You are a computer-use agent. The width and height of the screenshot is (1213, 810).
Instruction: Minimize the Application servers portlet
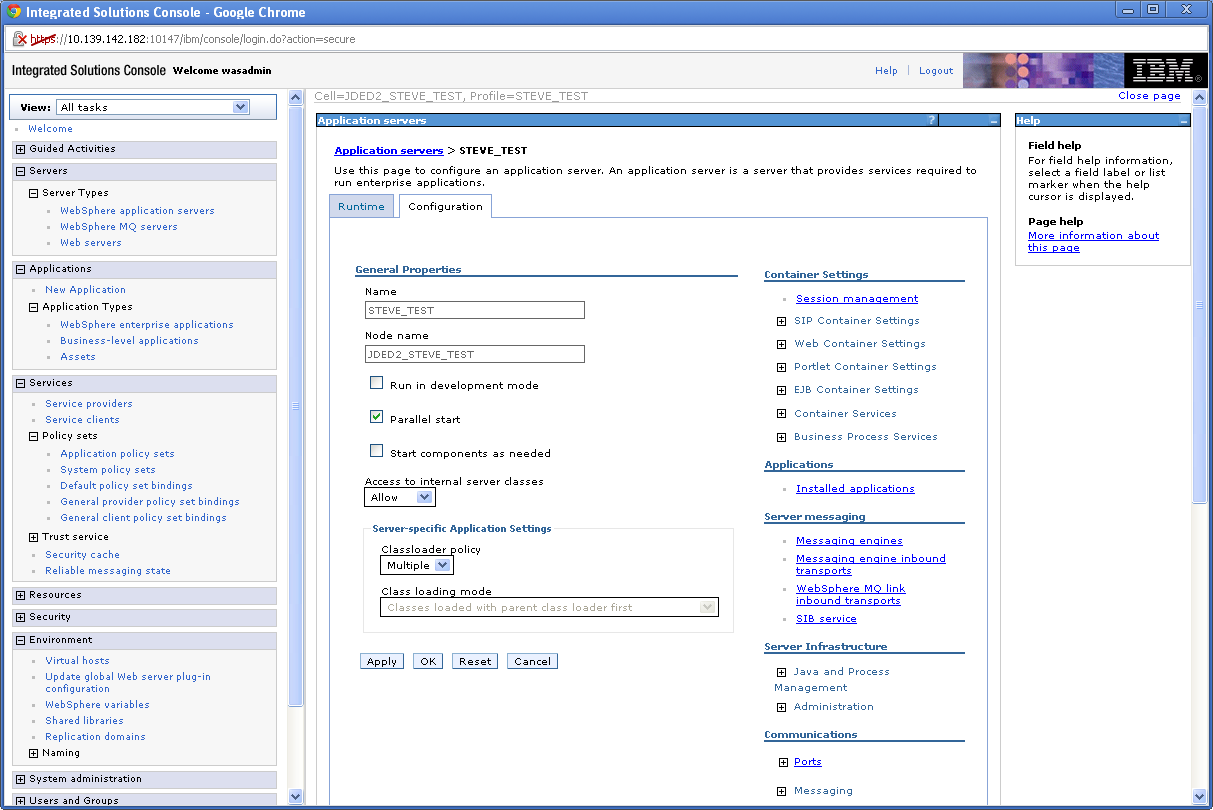[993, 120]
